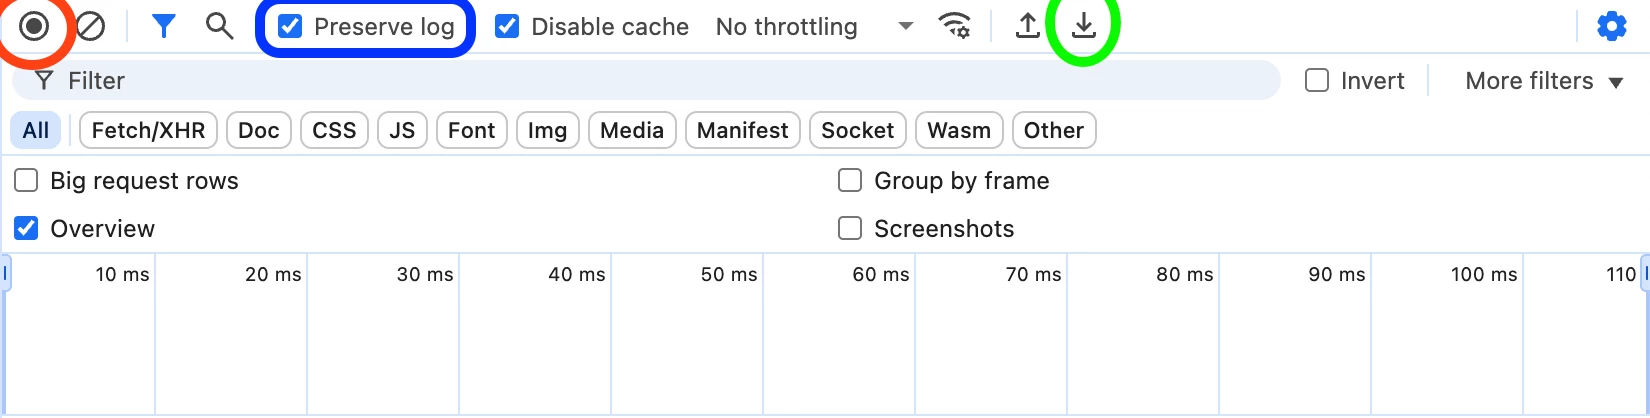Click the record network log button
Image resolution: width=1650 pixels, height=418 pixels.
[x=34, y=26]
